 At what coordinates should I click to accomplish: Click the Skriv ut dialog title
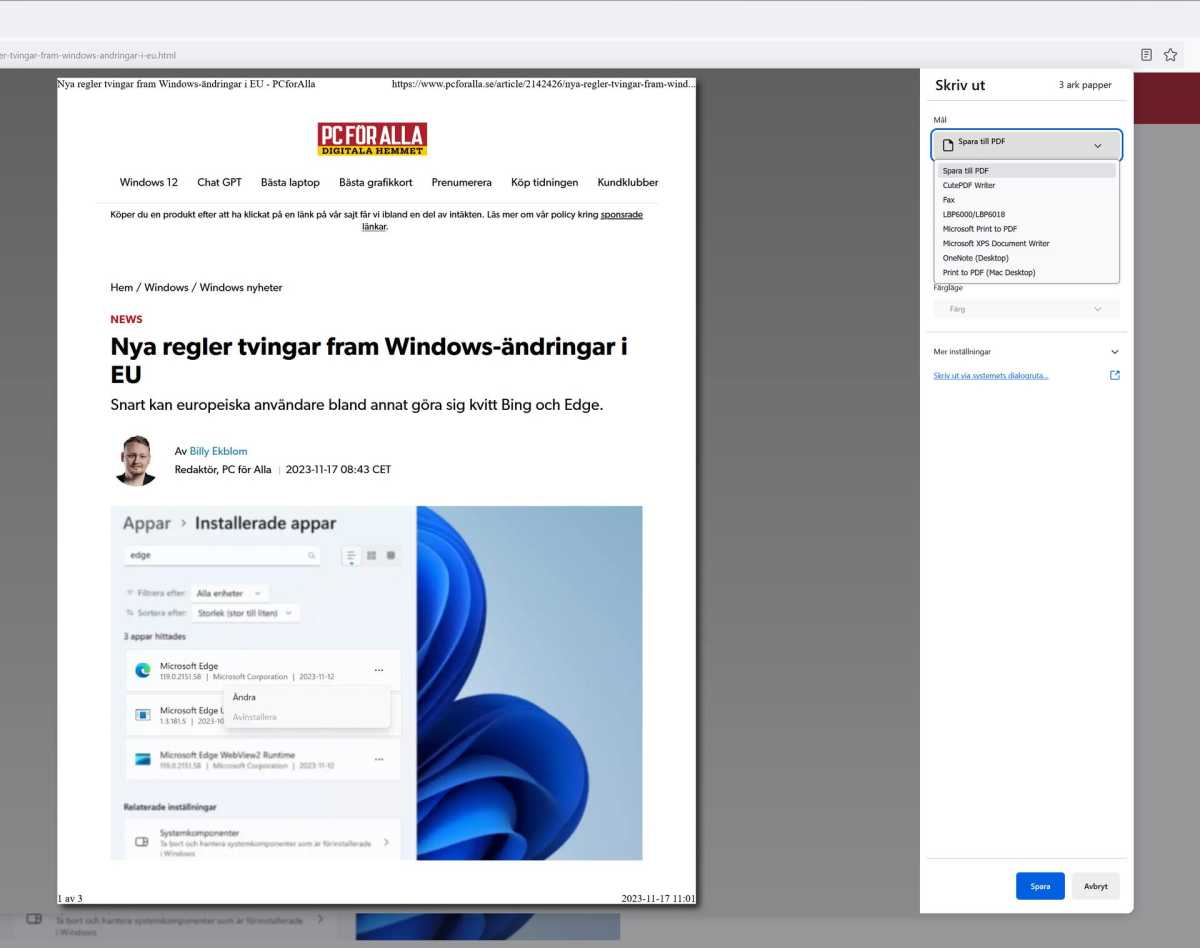[960, 85]
